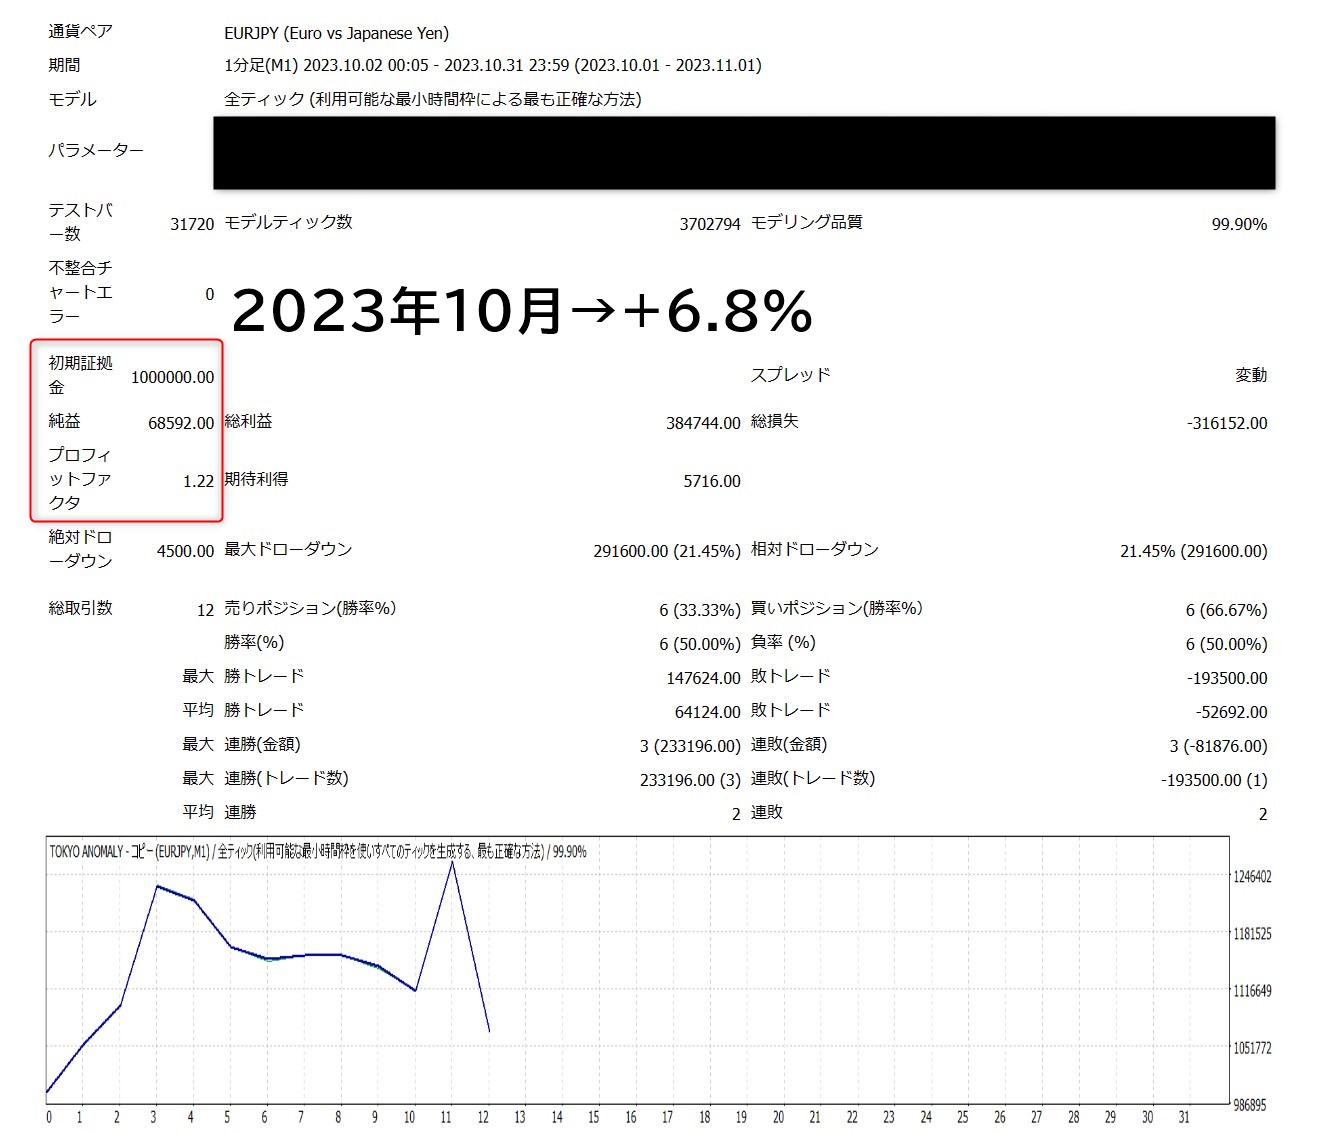Select the プロフィットファクタ value 1.22
Screen dimensions: 1317x1134
(x=198, y=481)
